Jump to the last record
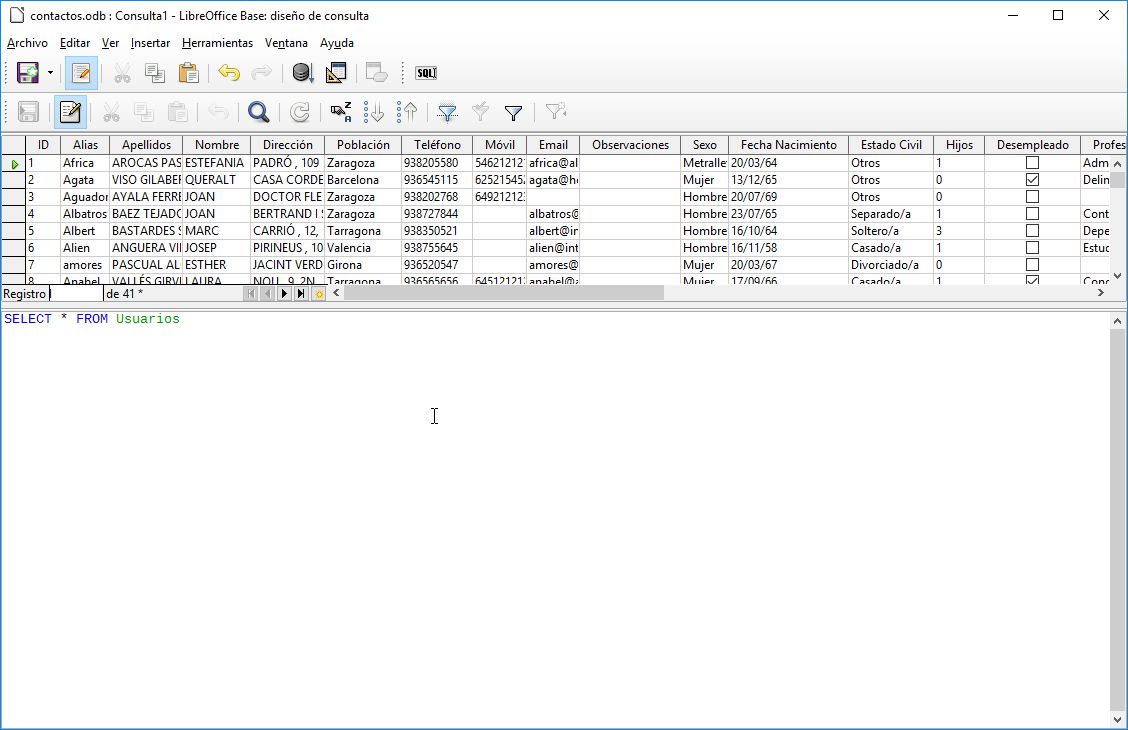1128x730 pixels. 300,293
